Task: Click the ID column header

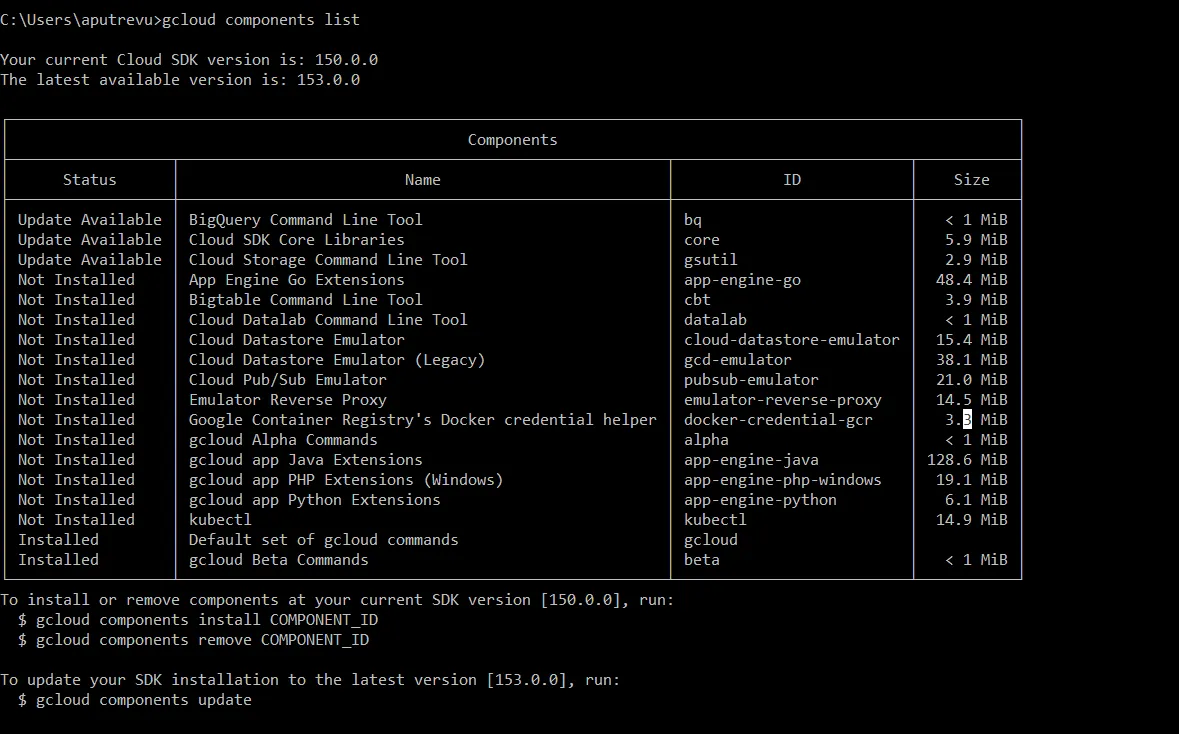Action: (x=791, y=179)
